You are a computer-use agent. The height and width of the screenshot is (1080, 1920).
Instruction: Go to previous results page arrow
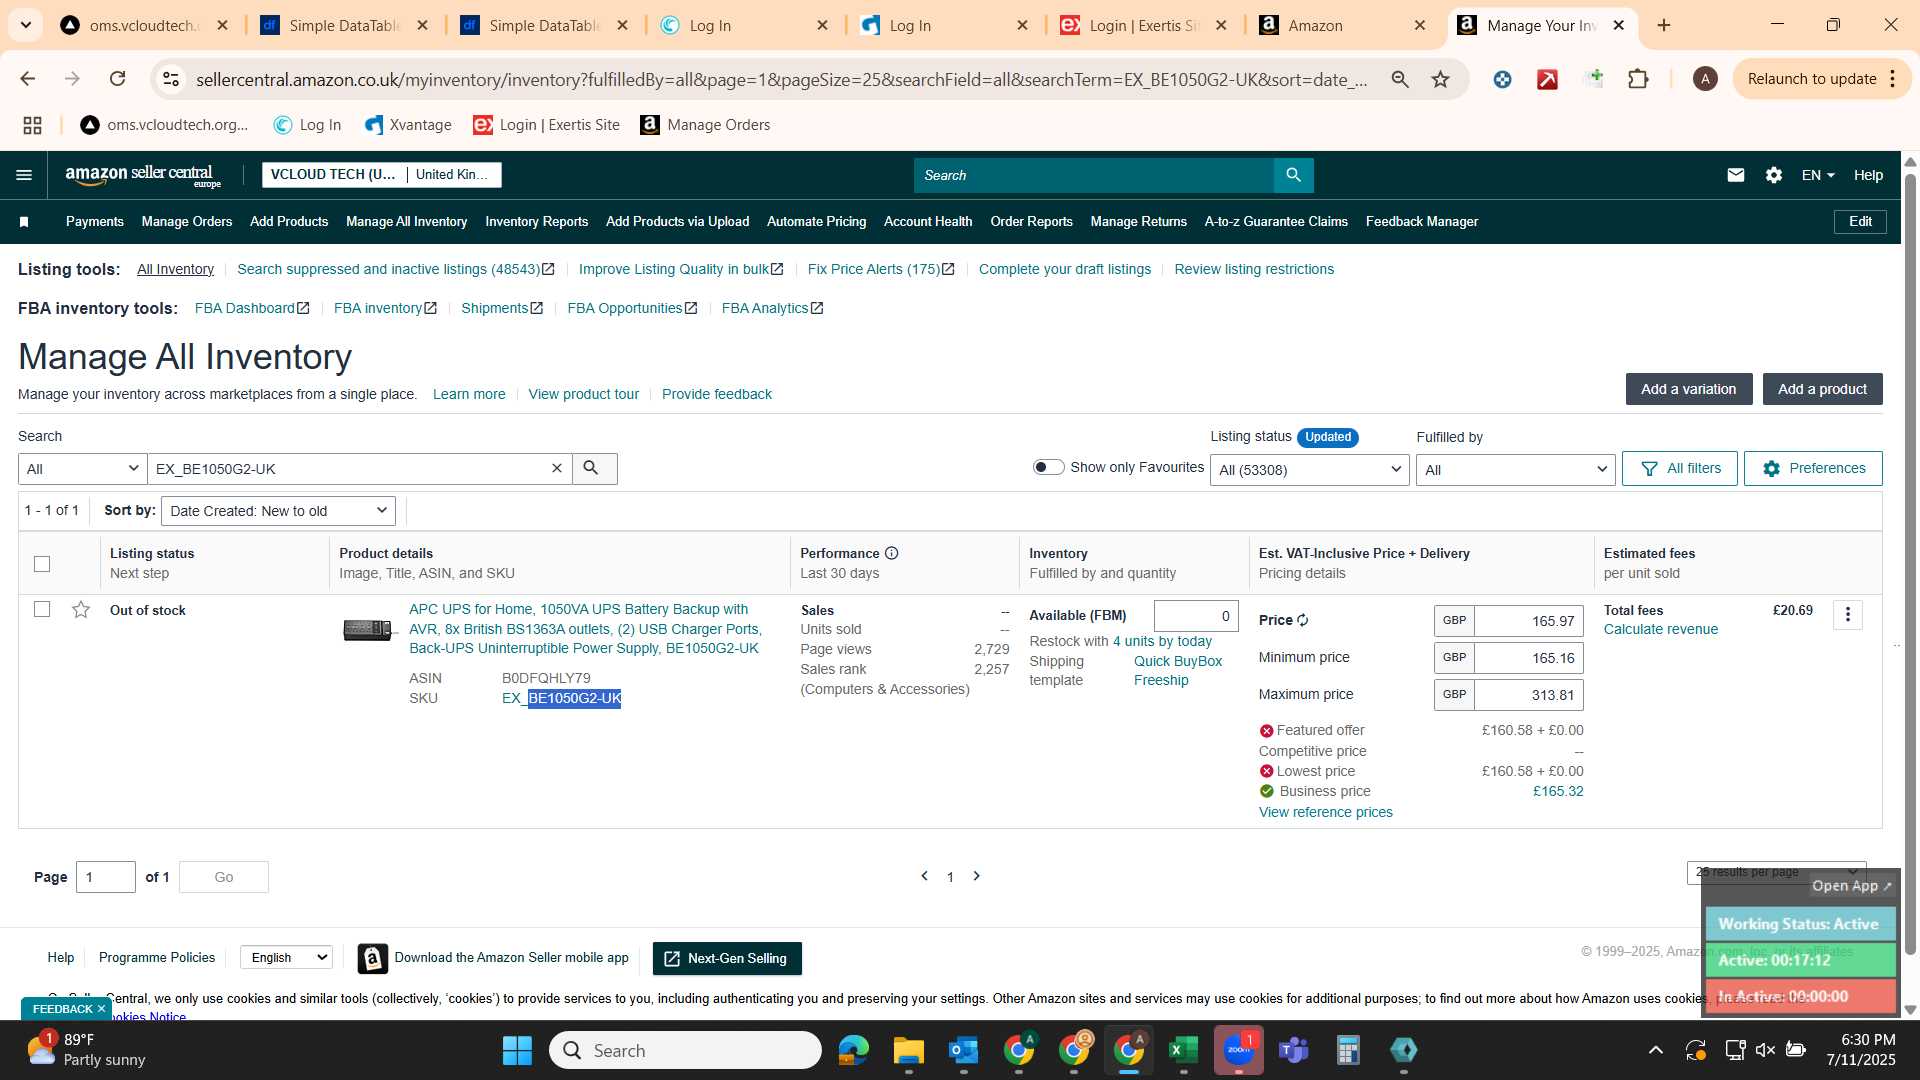pyautogui.click(x=924, y=876)
